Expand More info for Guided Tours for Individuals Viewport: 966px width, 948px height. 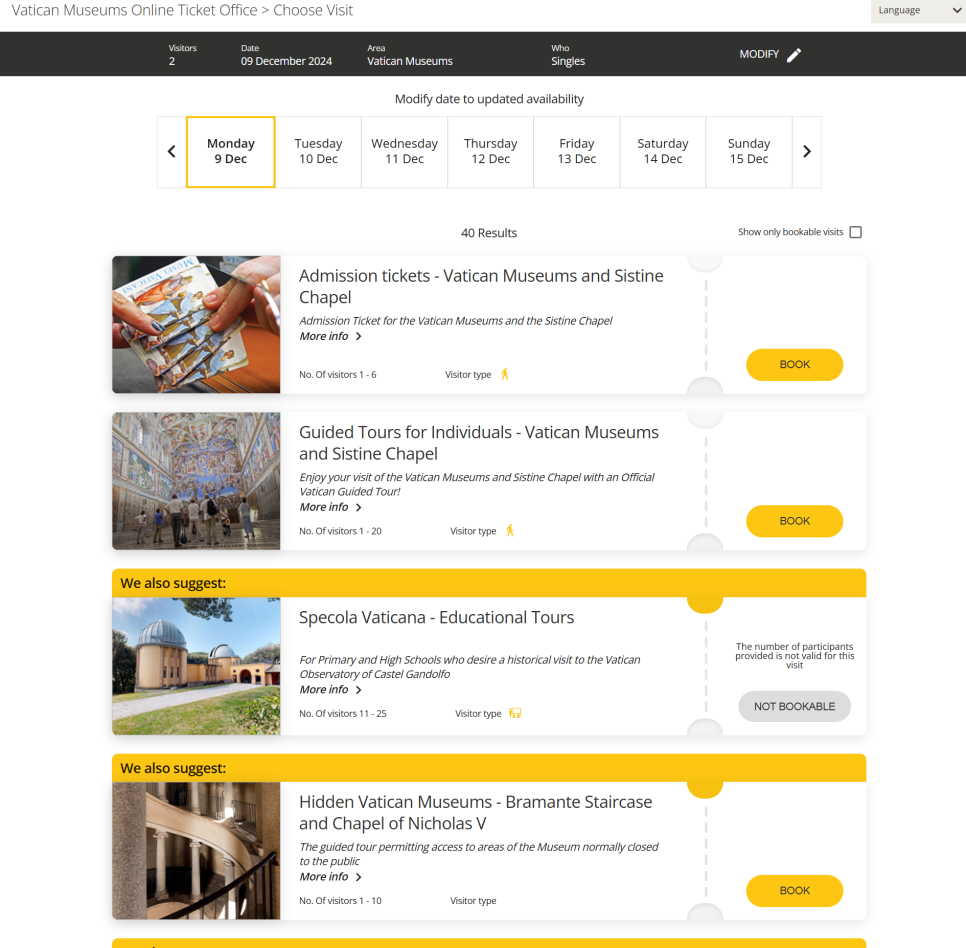(330, 507)
